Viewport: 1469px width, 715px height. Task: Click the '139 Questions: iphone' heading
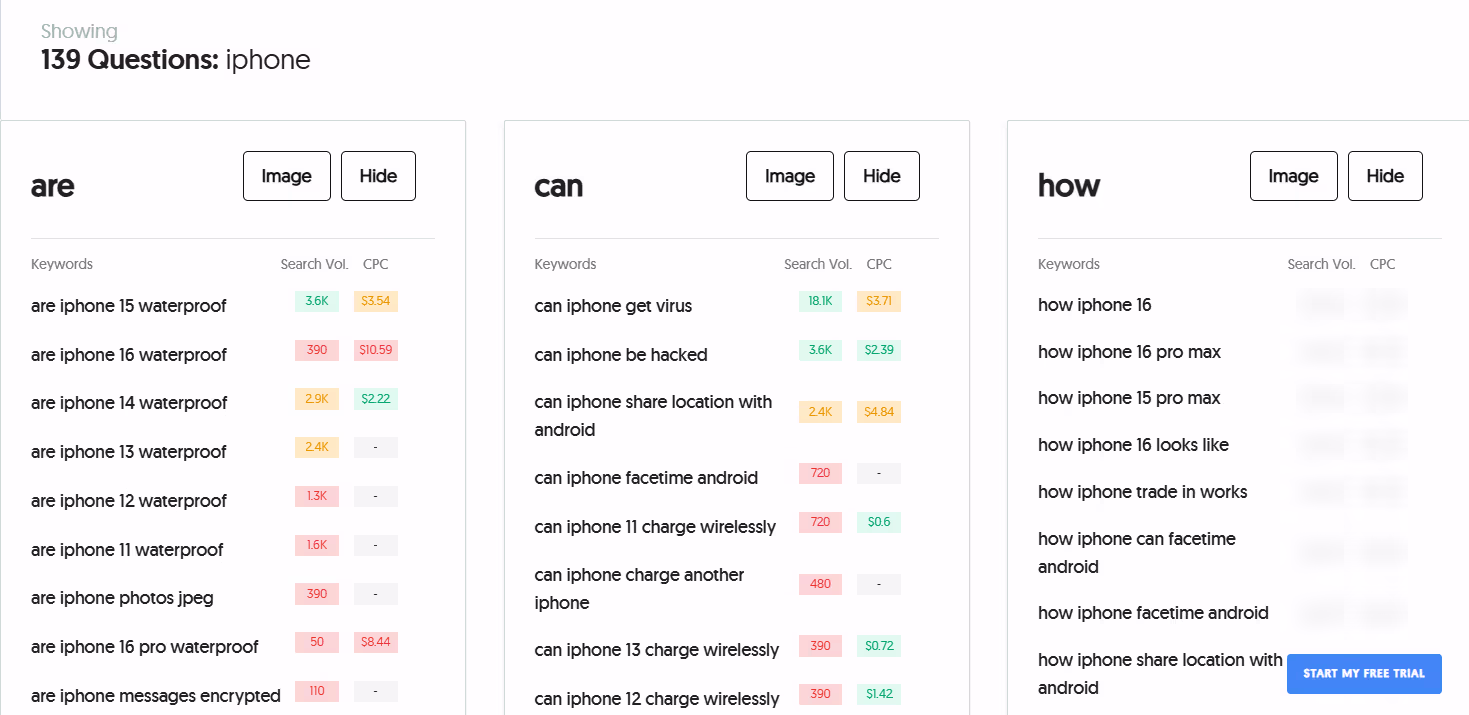click(176, 60)
